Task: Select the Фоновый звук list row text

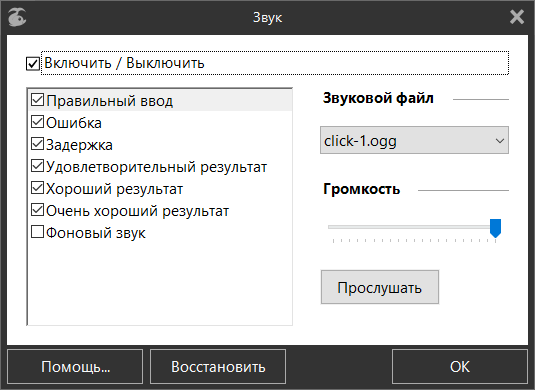Action: tap(96, 233)
